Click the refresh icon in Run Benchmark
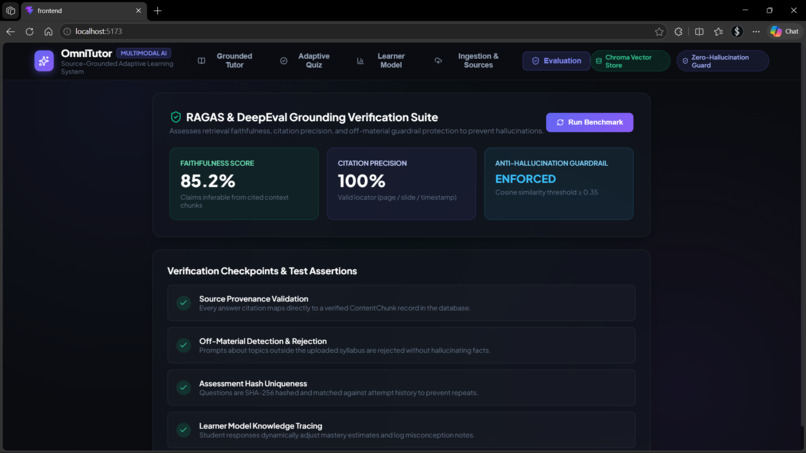Image resolution: width=806 pixels, height=453 pixels. click(560, 122)
